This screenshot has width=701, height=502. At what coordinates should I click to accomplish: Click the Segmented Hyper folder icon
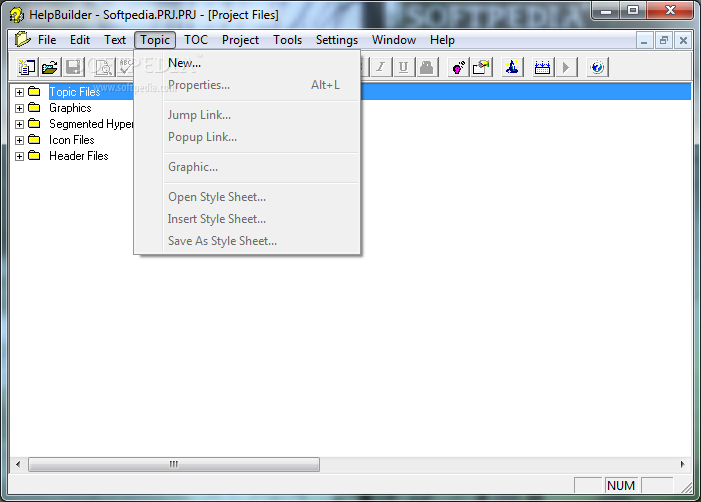(34, 123)
